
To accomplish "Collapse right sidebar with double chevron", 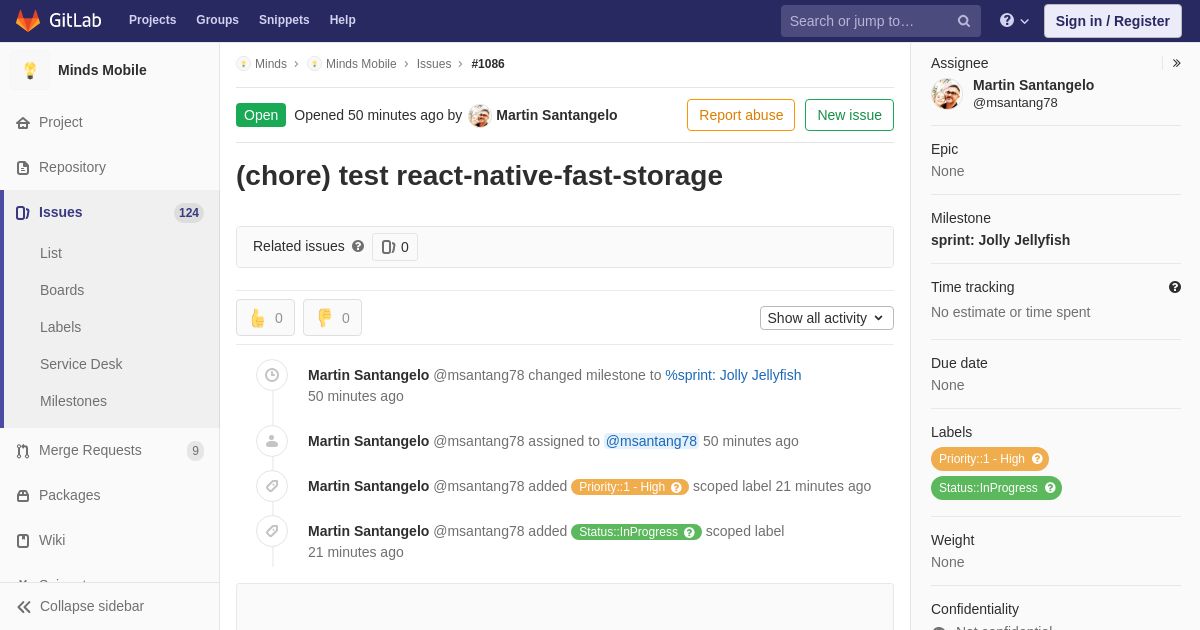I will click(1176, 63).
